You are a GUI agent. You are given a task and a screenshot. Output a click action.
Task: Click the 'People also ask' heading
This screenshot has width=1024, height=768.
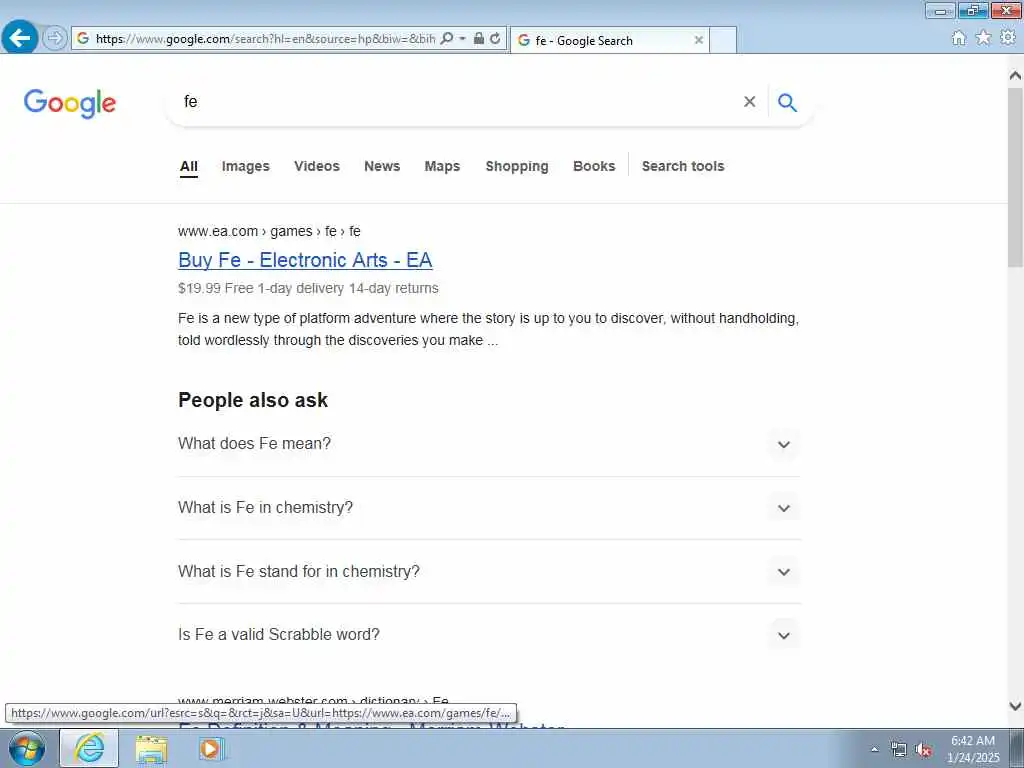[x=253, y=400]
